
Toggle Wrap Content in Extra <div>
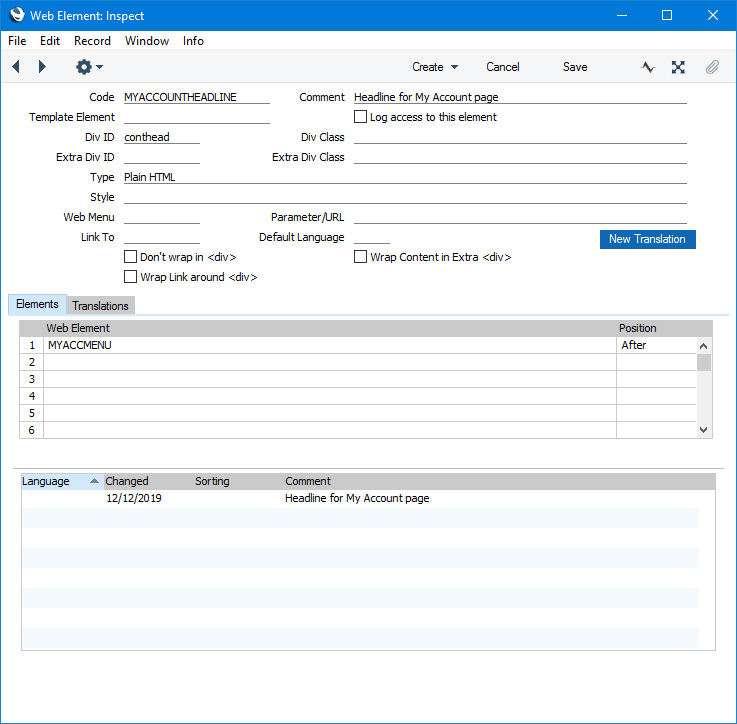click(x=361, y=257)
